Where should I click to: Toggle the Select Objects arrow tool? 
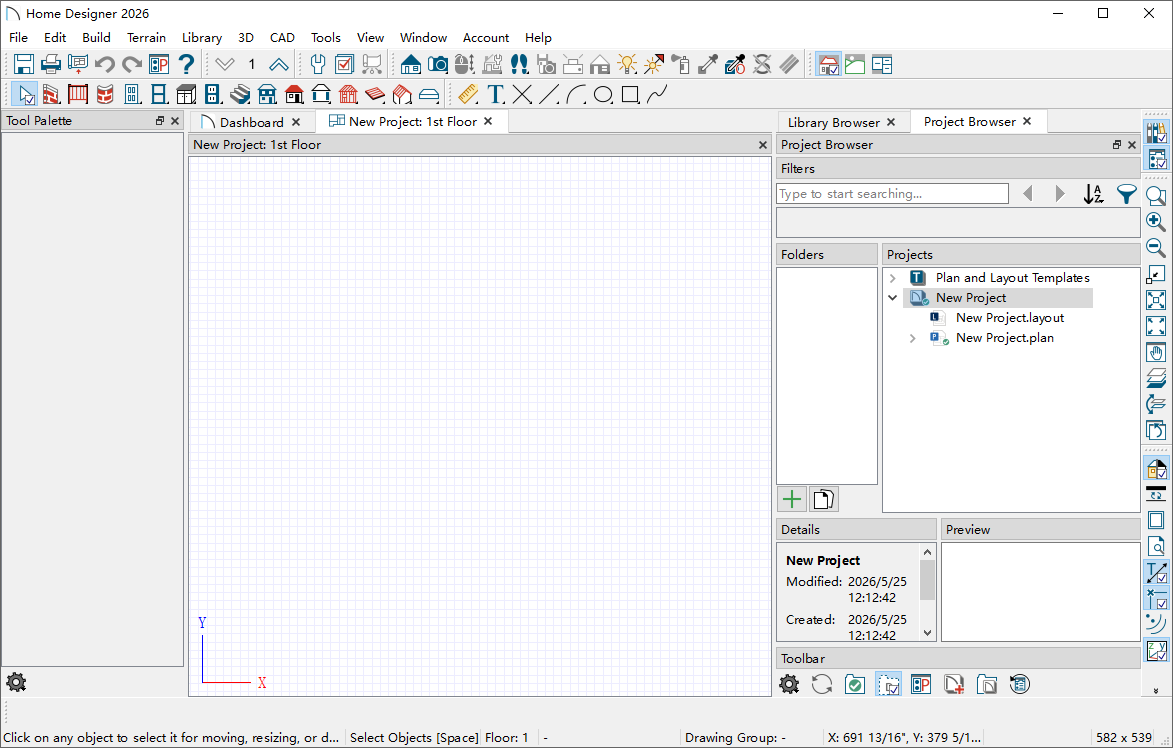point(24,94)
